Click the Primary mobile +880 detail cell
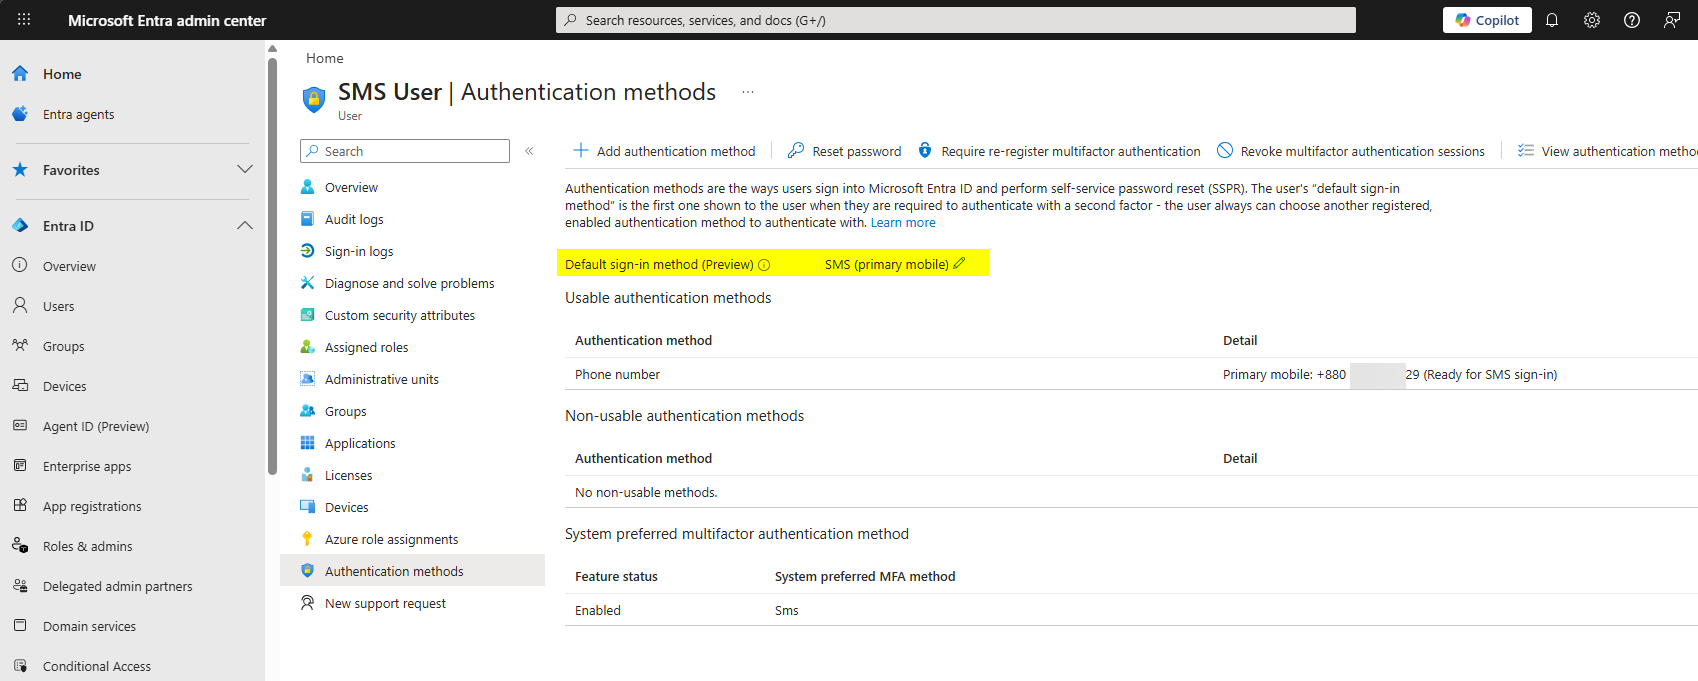This screenshot has height=681, width=1698. tap(1390, 374)
